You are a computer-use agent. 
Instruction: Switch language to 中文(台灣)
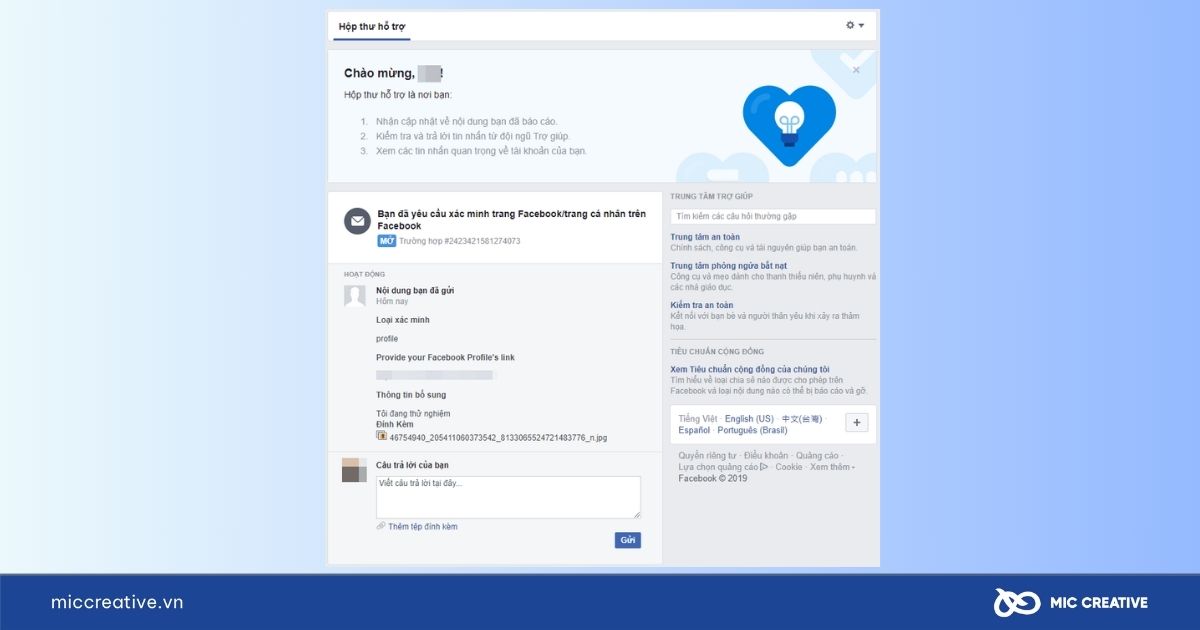[802, 419]
